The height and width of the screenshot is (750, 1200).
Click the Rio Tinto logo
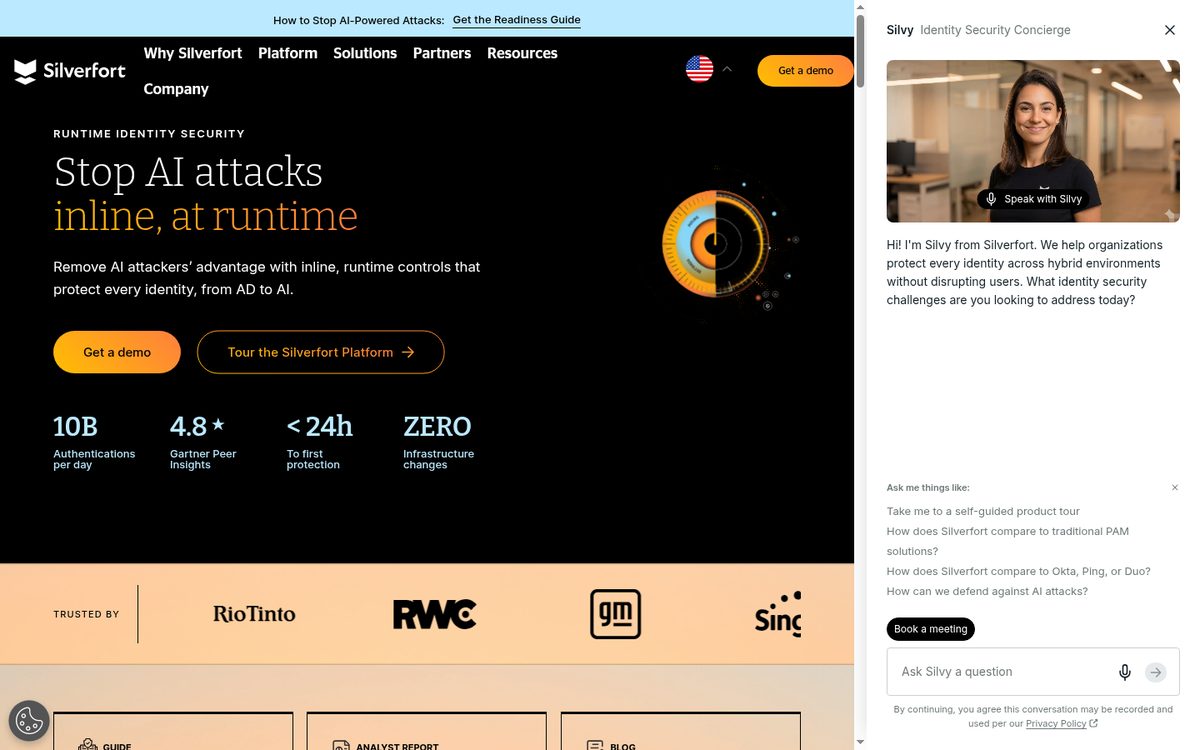coord(254,614)
